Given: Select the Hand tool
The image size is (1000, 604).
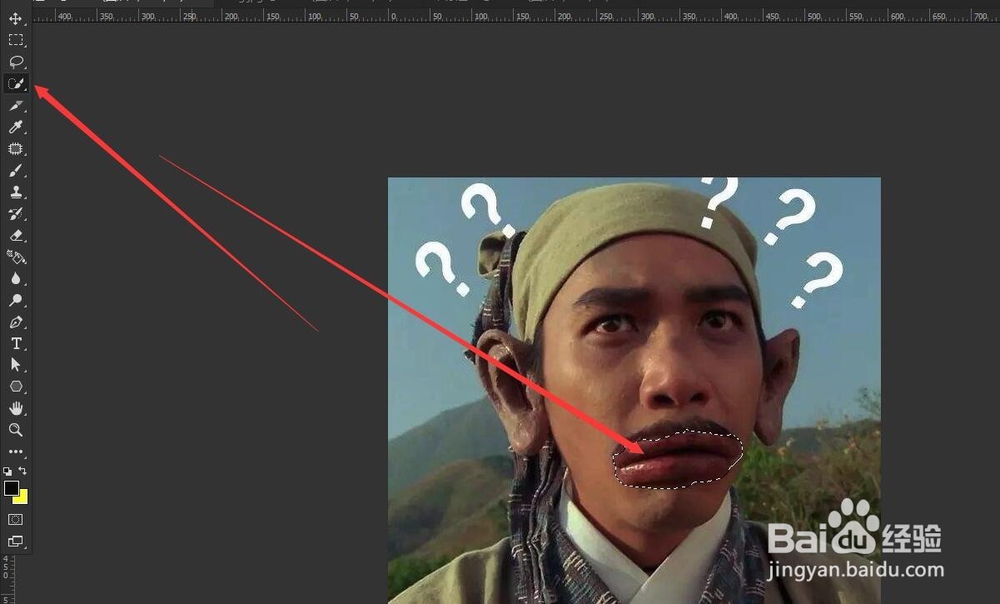Looking at the screenshot, I should (x=15, y=408).
